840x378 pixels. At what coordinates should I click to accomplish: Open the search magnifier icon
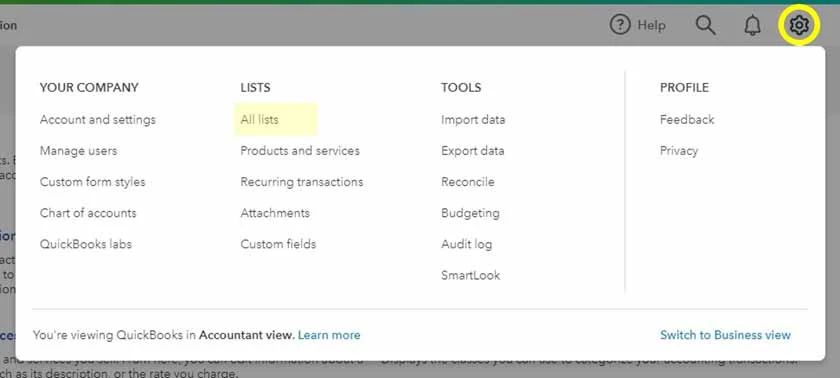tap(706, 25)
